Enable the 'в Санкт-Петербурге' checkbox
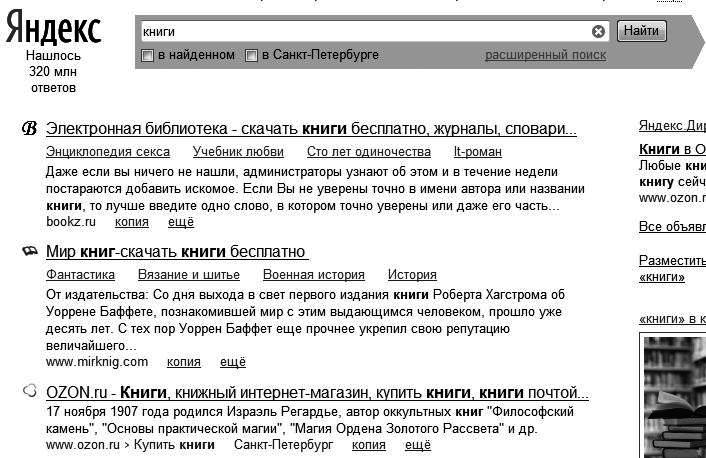Image resolution: width=706 pixels, height=458 pixels. (x=251, y=55)
